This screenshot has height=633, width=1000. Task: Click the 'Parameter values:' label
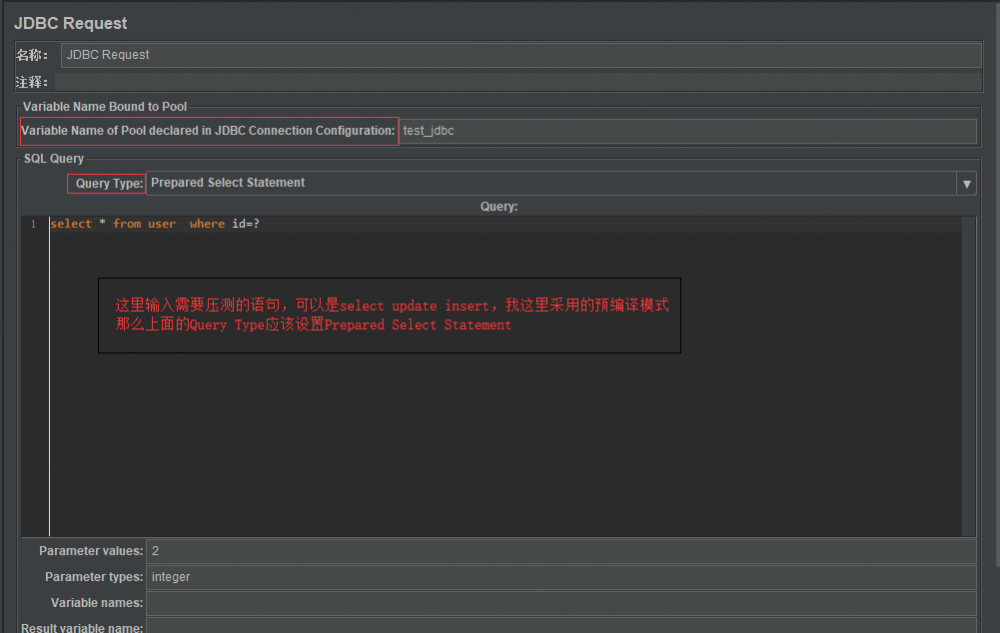tap(91, 551)
